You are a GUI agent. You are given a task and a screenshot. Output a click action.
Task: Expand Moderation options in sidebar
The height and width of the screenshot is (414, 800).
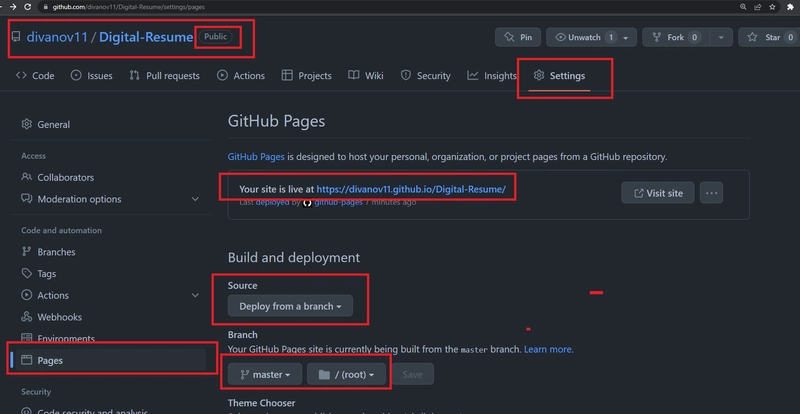(110, 199)
